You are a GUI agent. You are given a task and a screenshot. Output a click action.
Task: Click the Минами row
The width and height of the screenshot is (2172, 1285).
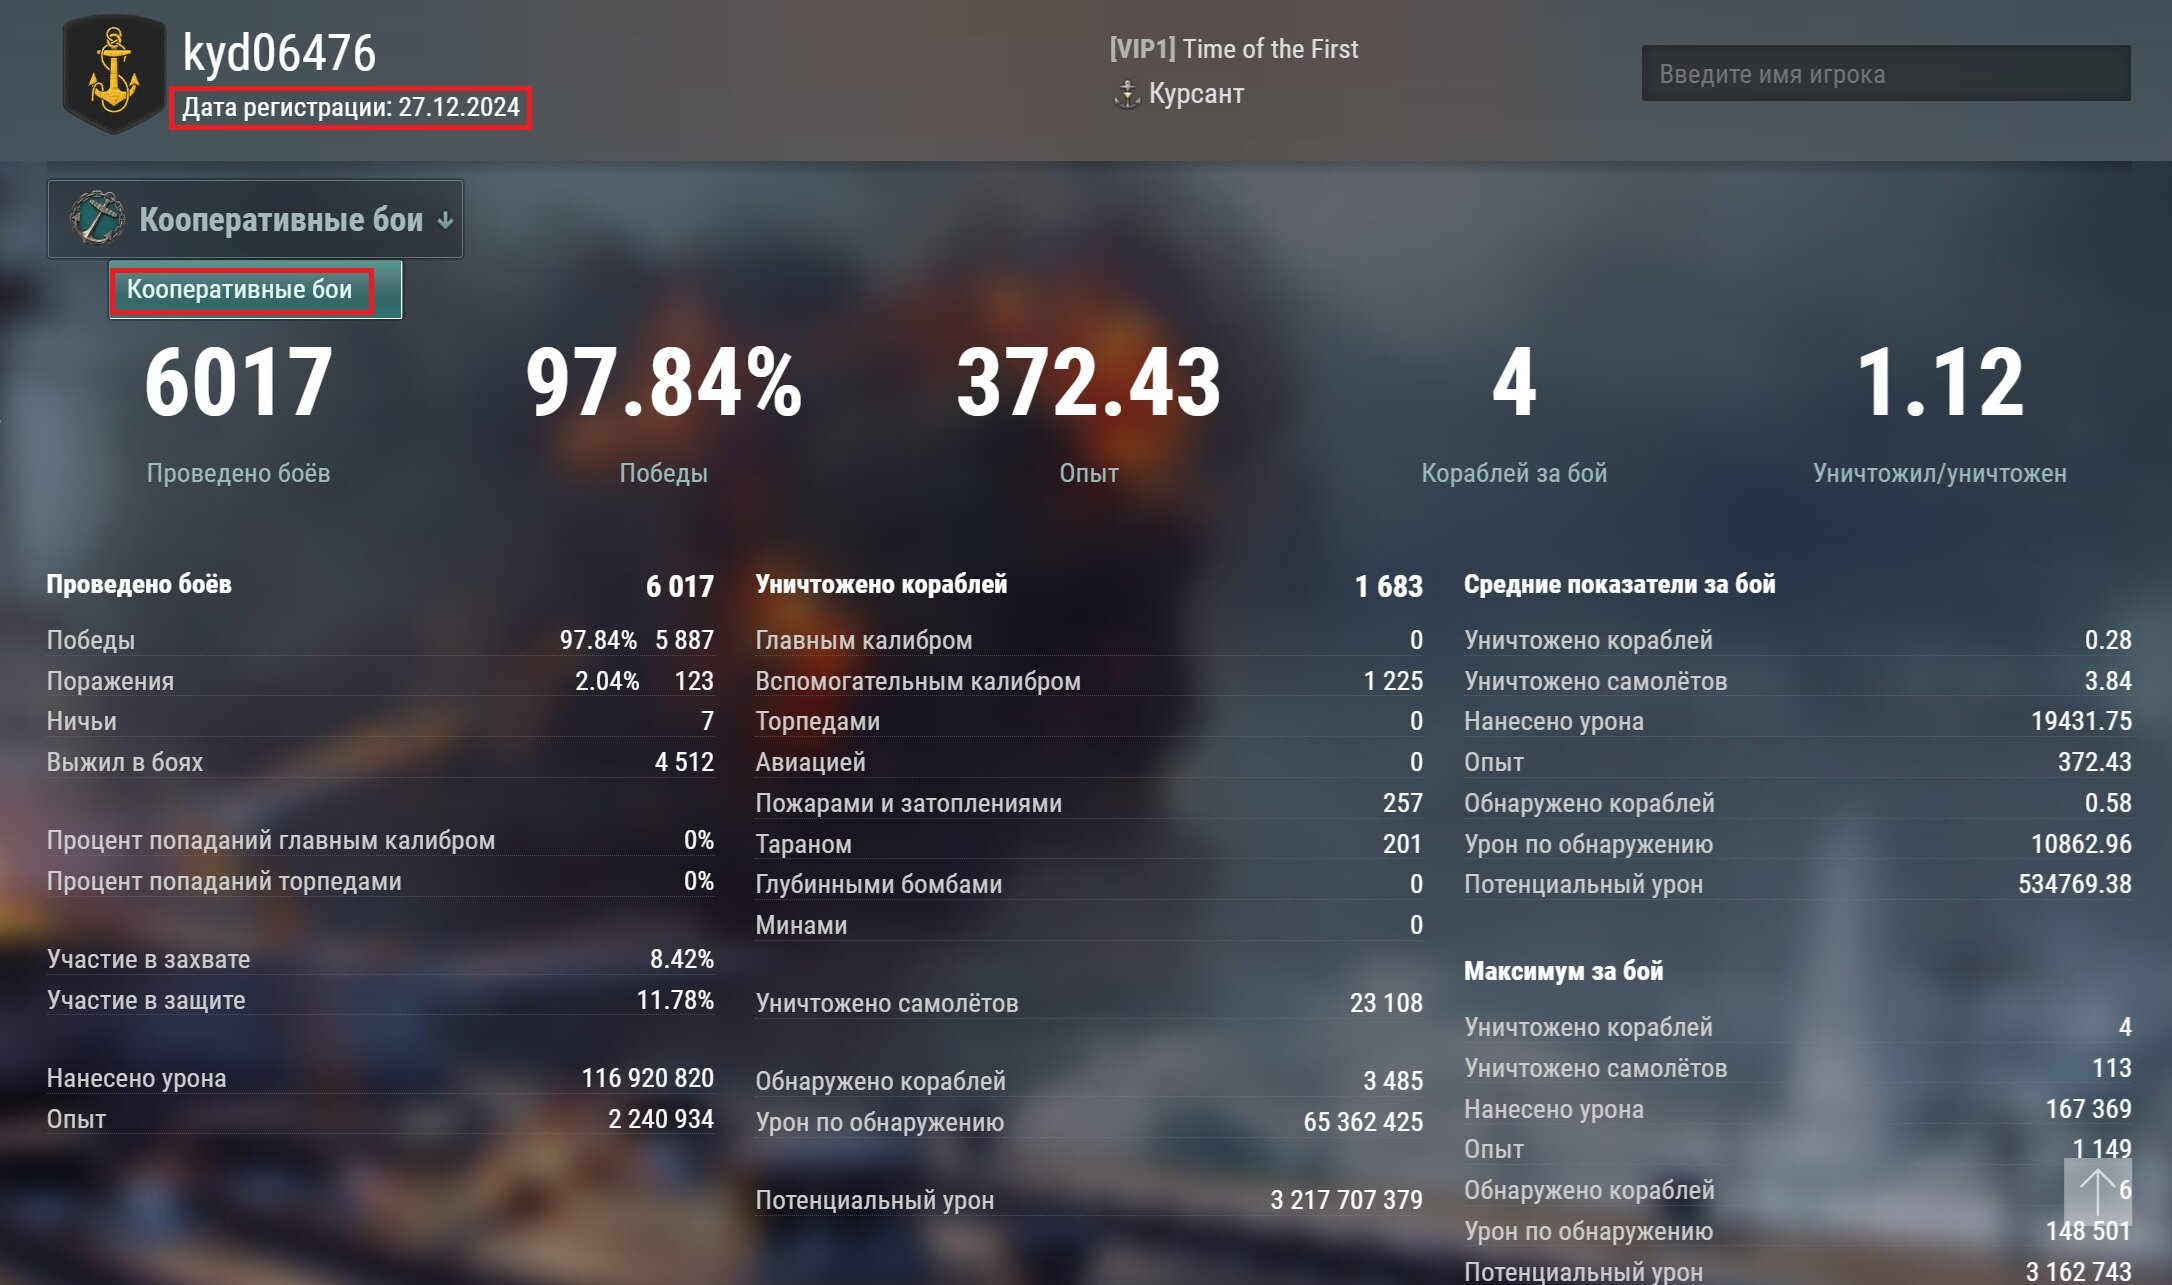(x=1089, y=925)
